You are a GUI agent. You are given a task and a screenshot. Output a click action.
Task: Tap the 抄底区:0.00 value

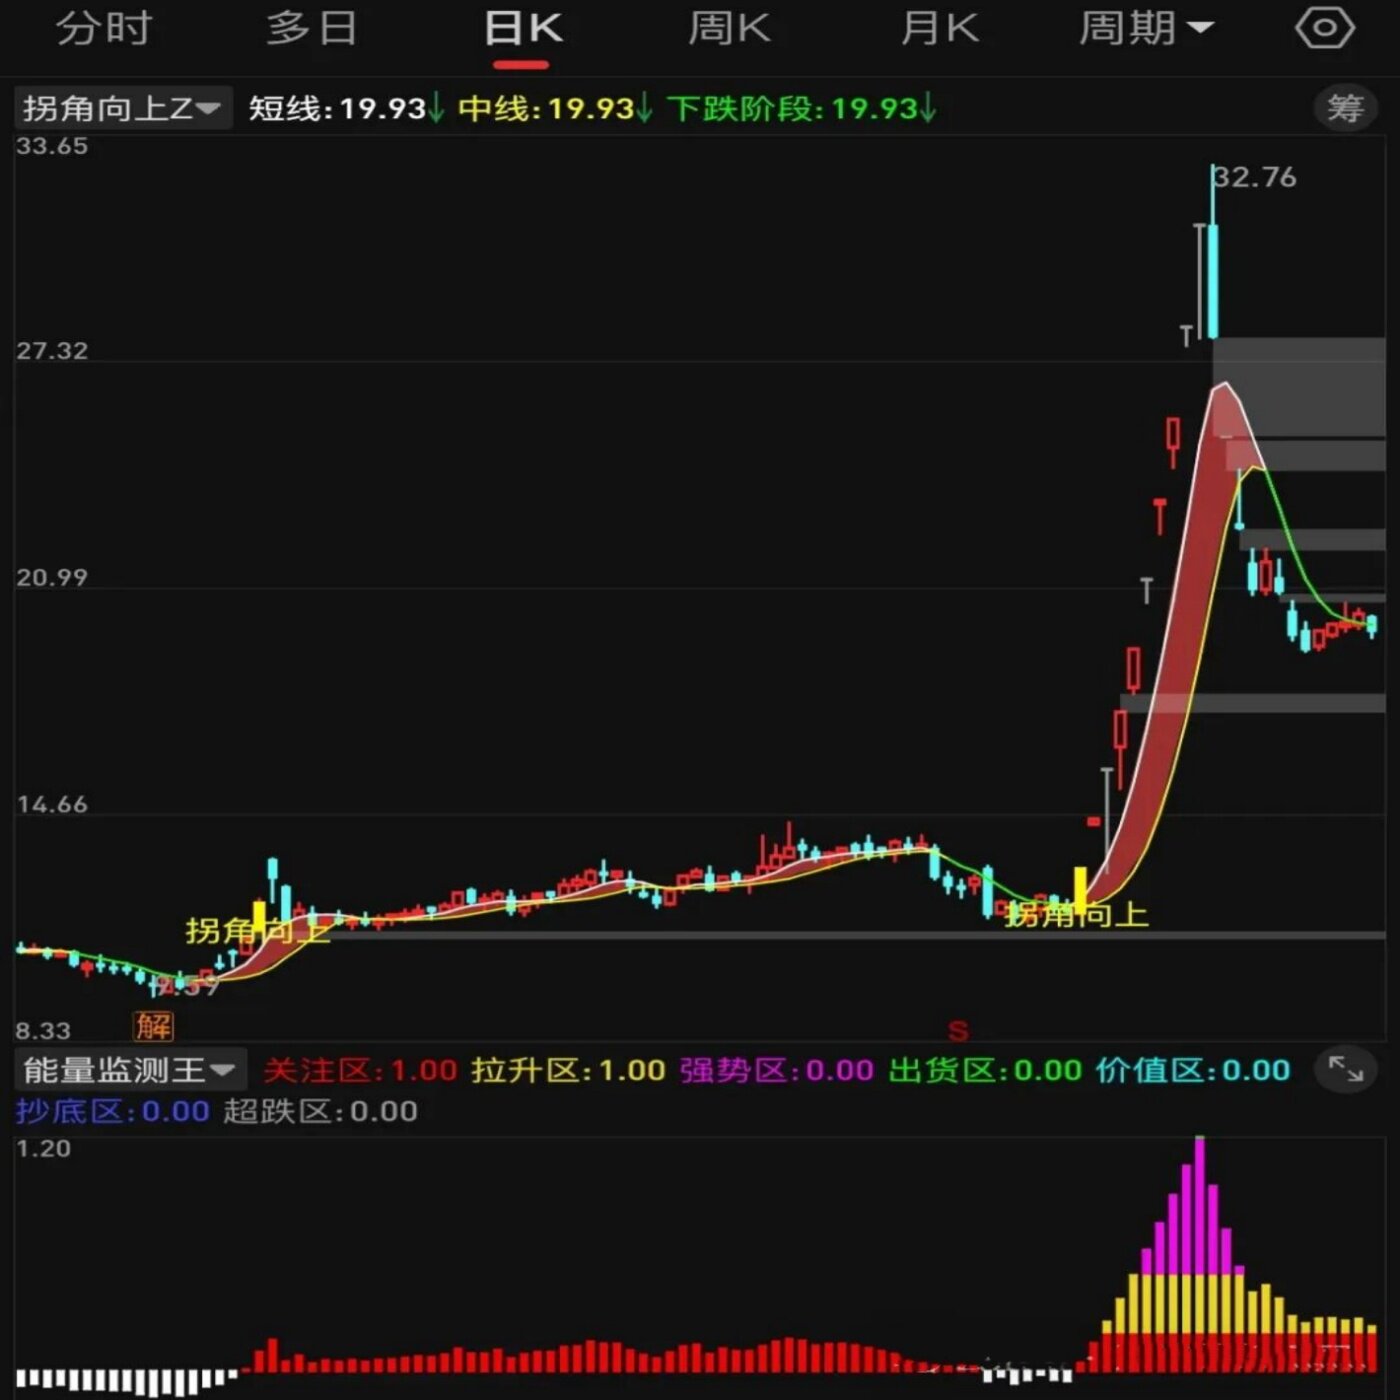[112, 1111]
